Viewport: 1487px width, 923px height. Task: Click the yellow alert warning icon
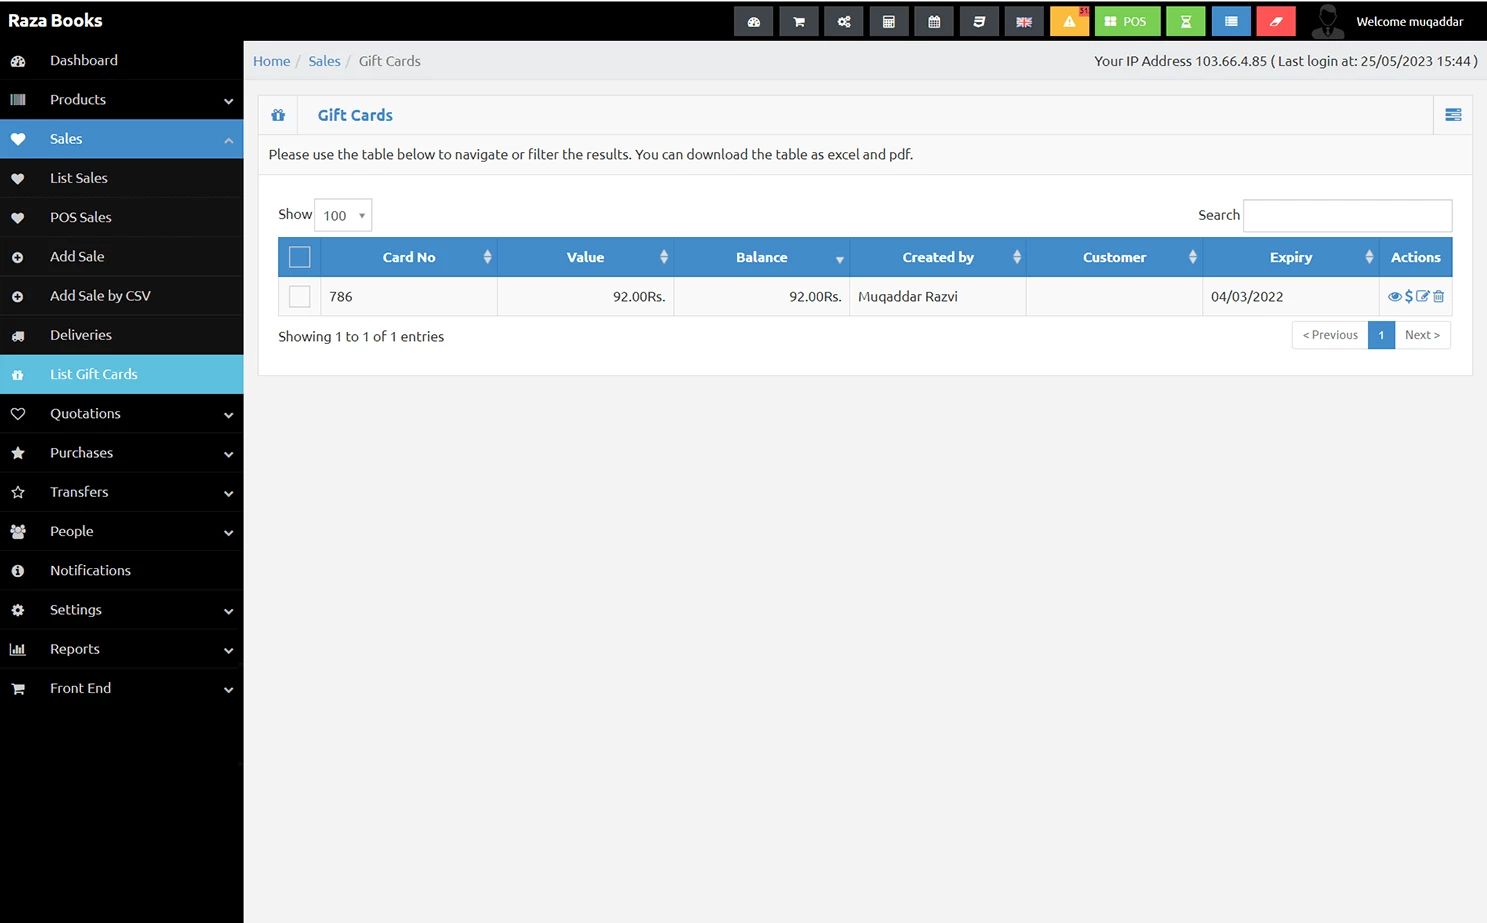coord(1069,21)
